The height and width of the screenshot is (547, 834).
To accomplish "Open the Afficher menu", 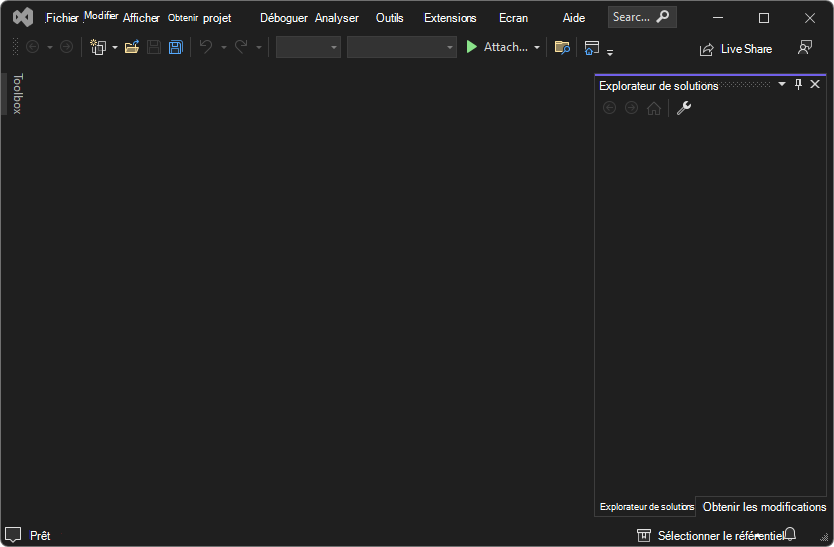I will point(141,18).
